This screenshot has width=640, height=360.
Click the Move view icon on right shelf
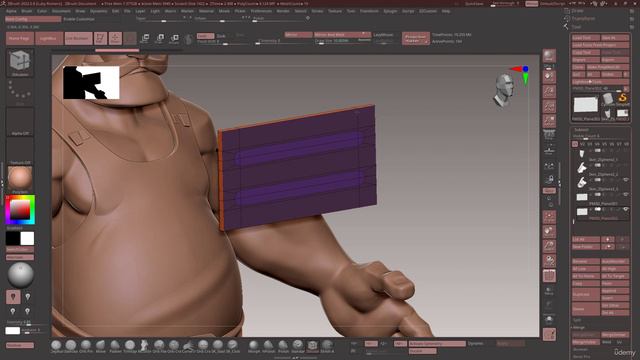tap(549, 231)
